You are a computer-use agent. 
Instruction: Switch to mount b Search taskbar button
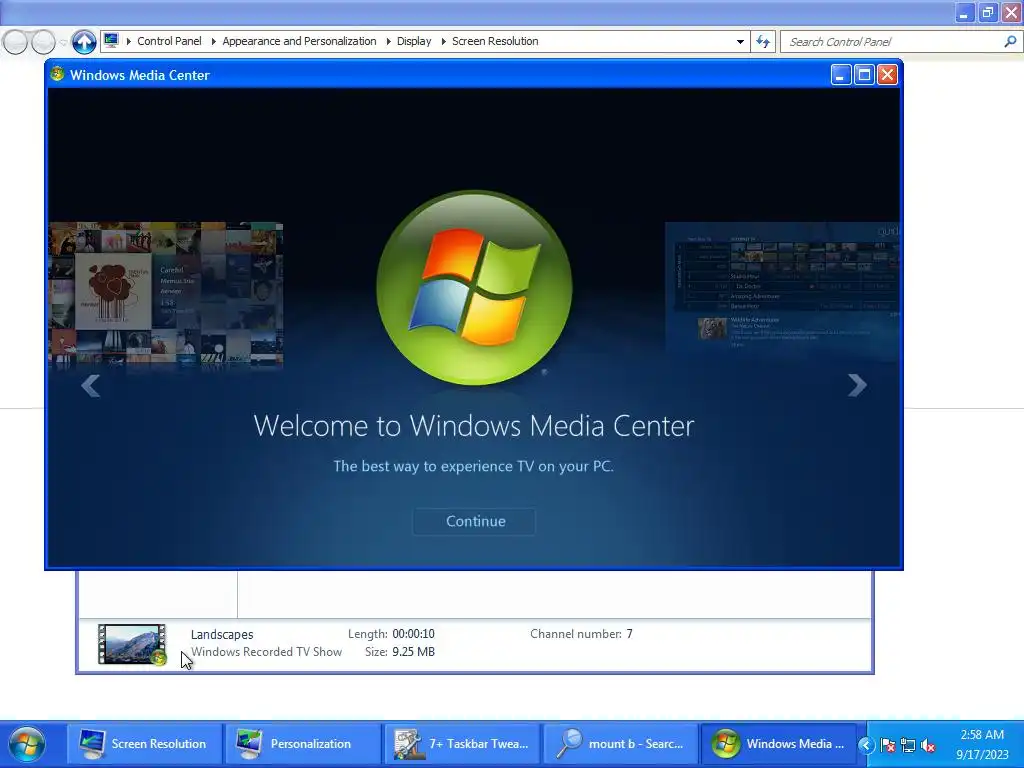coord(620,744)
